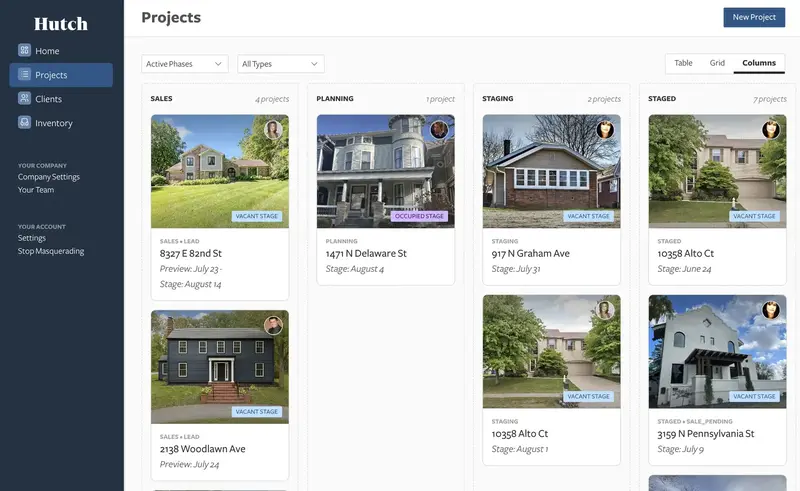Click the '4 projects' count label
Image resolution: width=800 pixels, height=491 pixels.
tap(272, 99)
